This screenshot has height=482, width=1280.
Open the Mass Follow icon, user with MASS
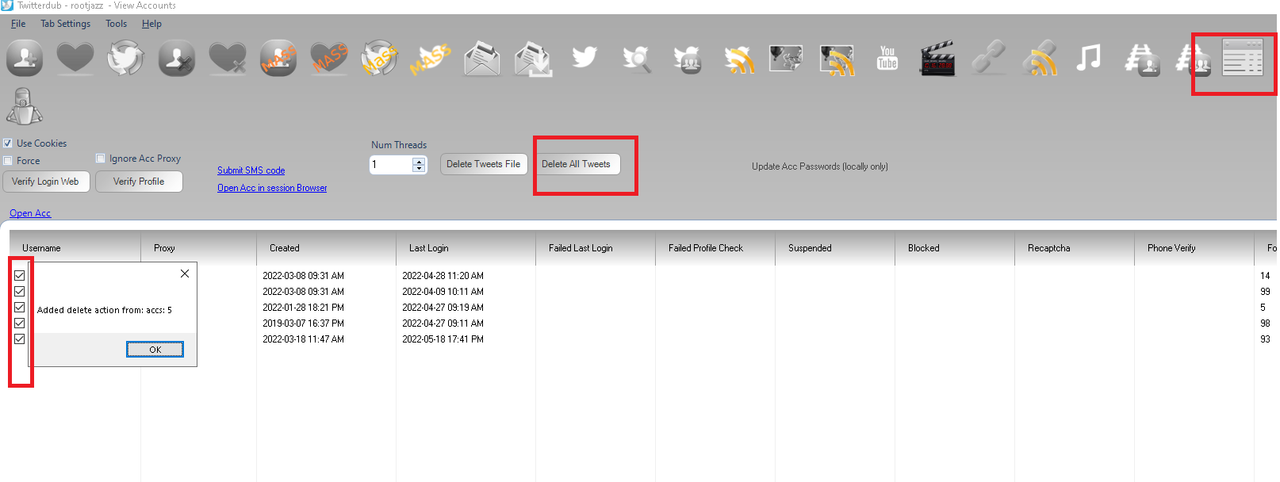279,58
